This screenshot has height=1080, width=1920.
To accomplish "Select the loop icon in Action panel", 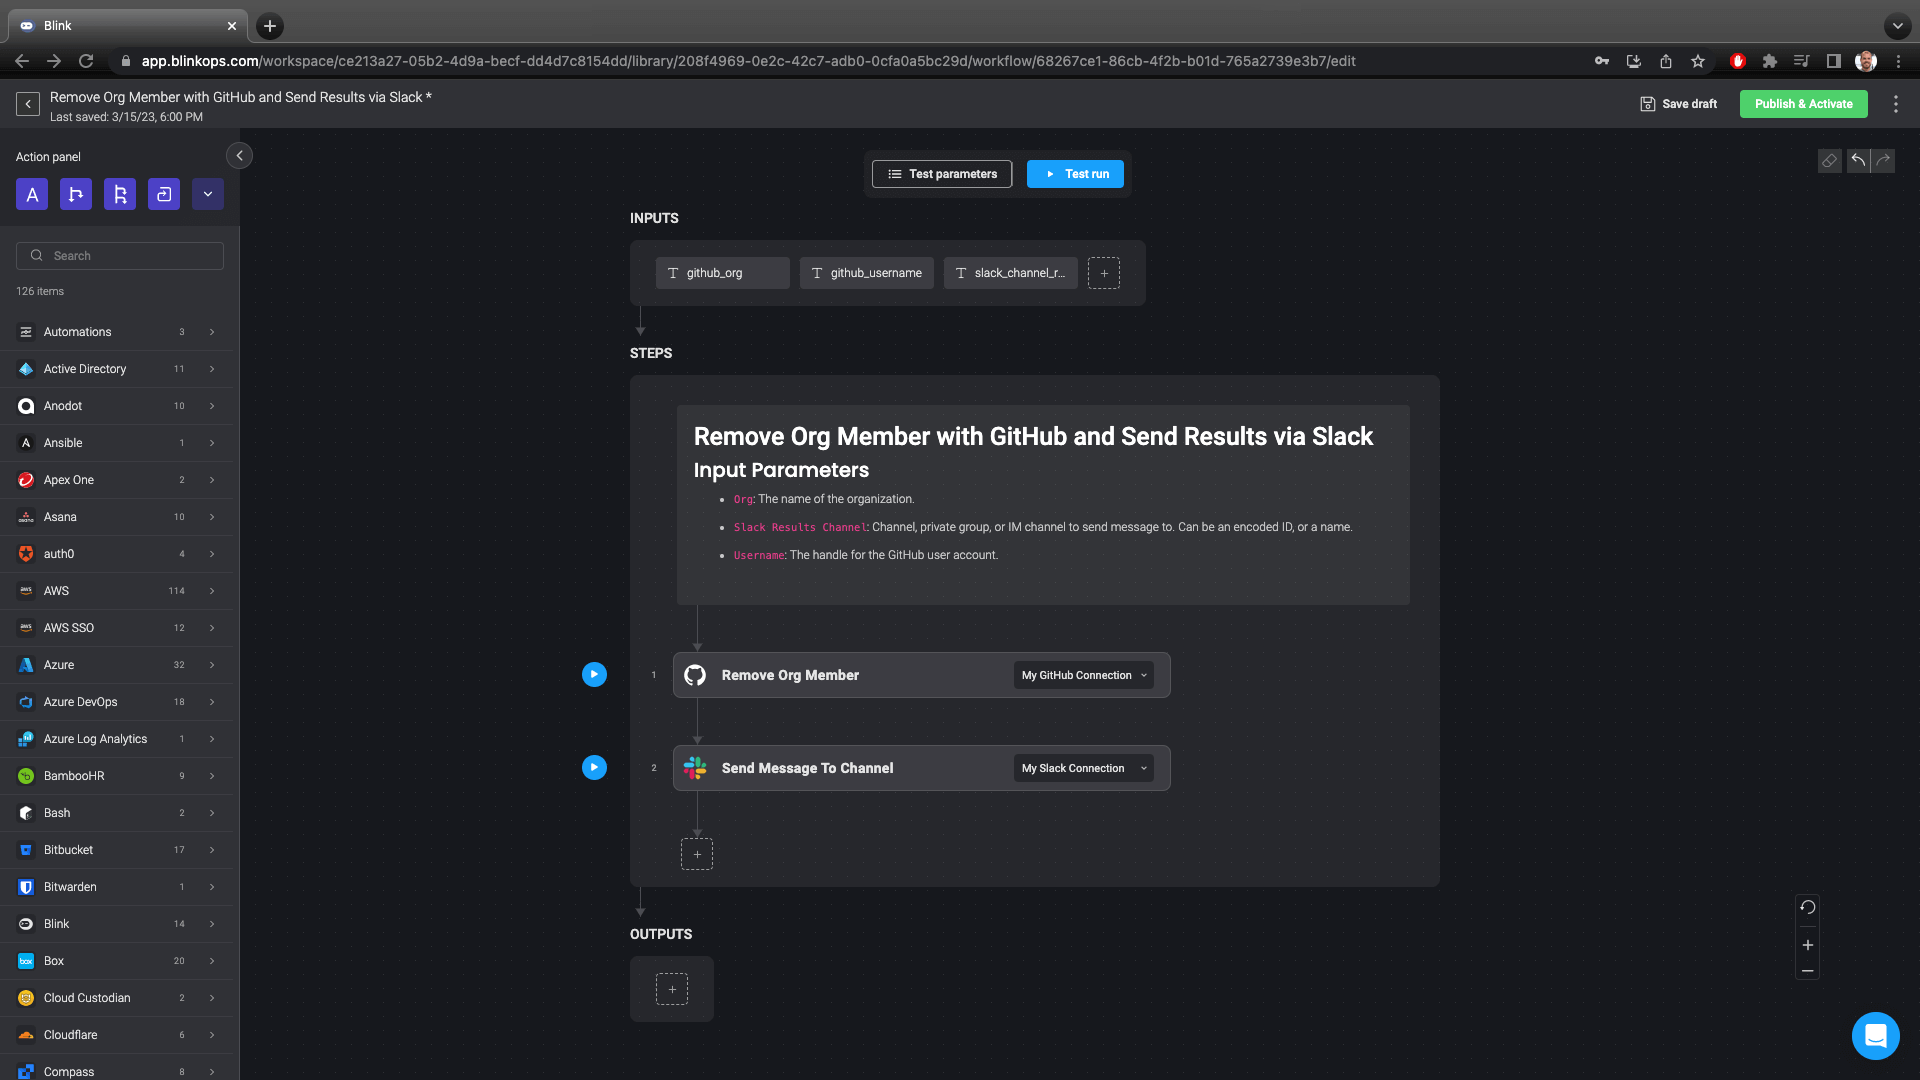I will coord(164,194).
